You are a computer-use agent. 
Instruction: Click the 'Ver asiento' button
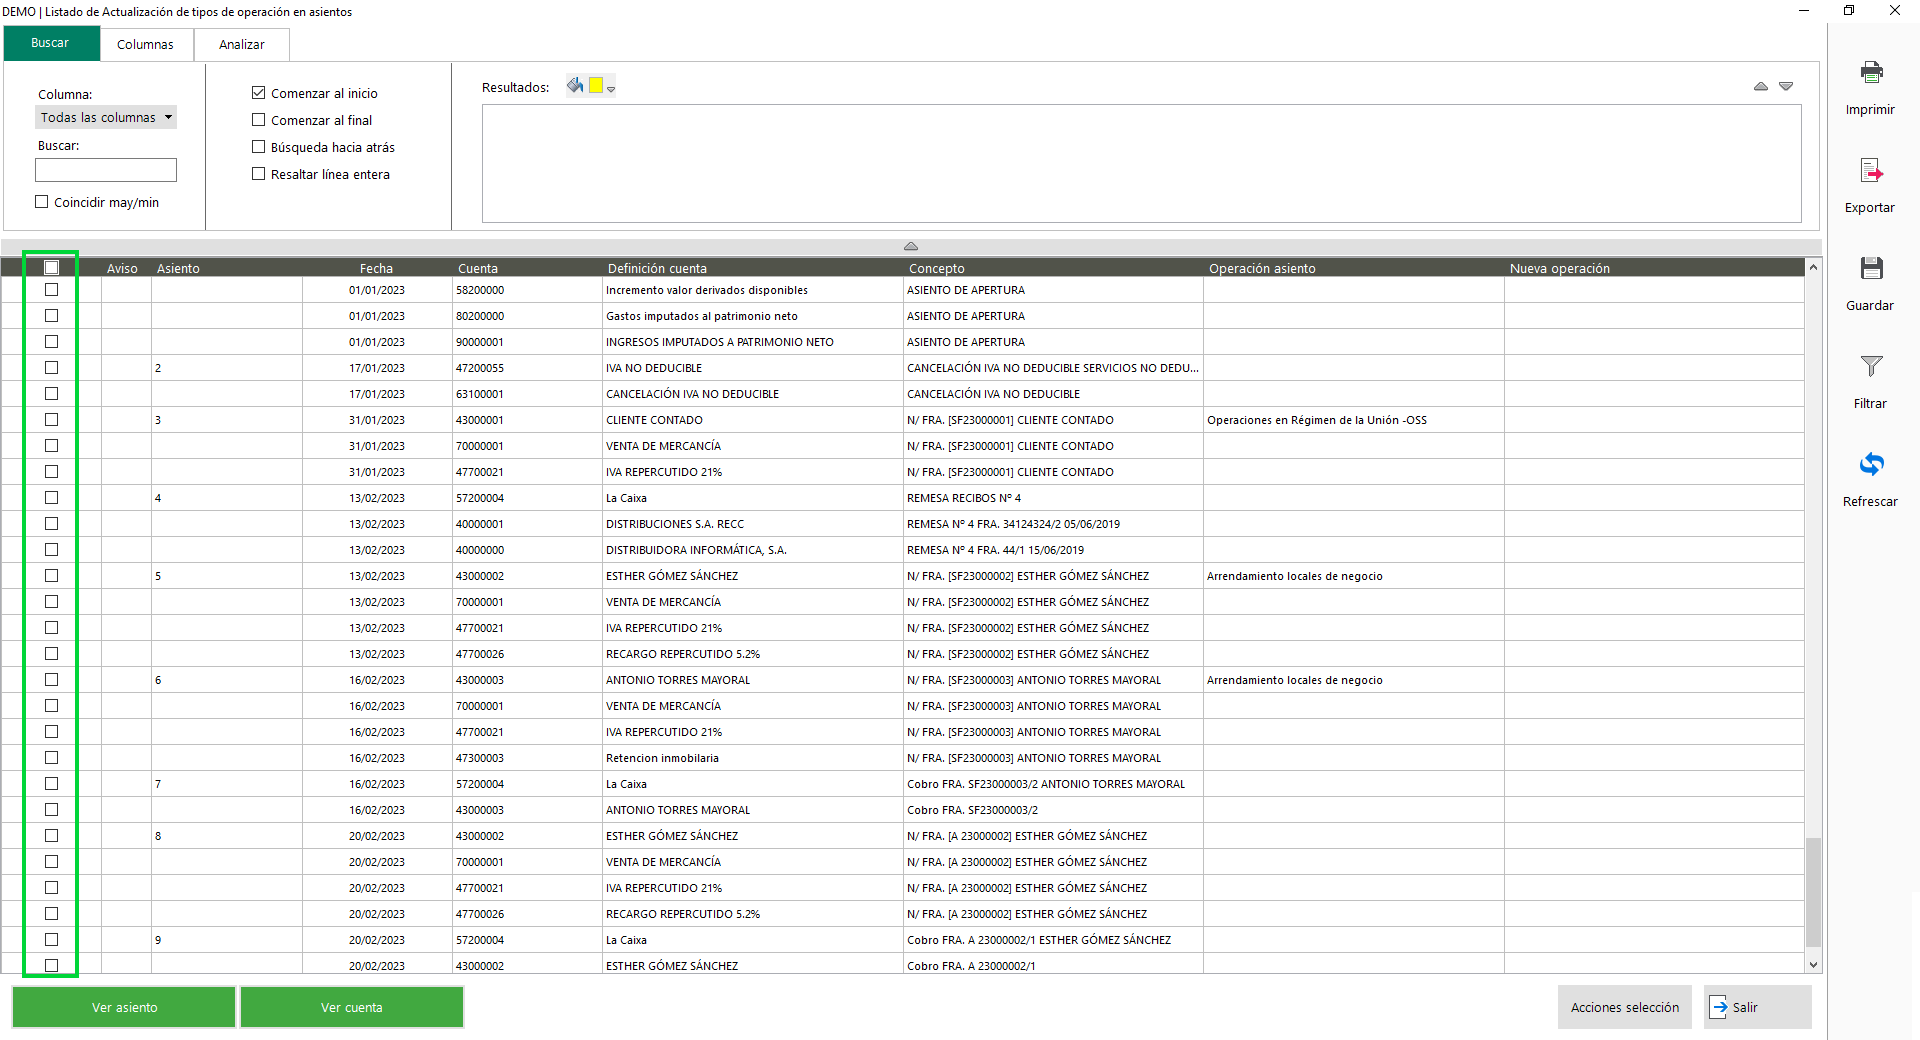pyautogui.click(x=124, y=1007)
